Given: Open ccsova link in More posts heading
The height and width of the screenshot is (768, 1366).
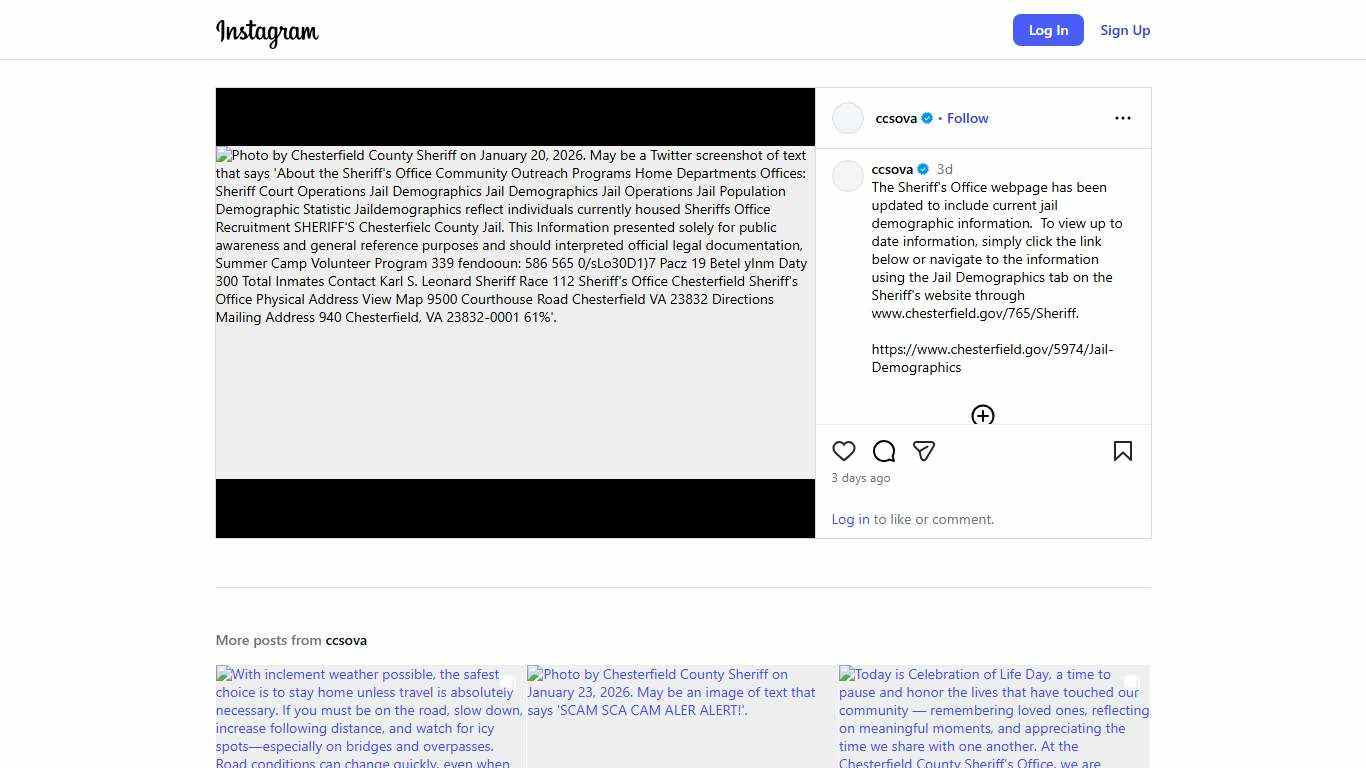Looking at the screenshot, I should click(x=346, y=640).
